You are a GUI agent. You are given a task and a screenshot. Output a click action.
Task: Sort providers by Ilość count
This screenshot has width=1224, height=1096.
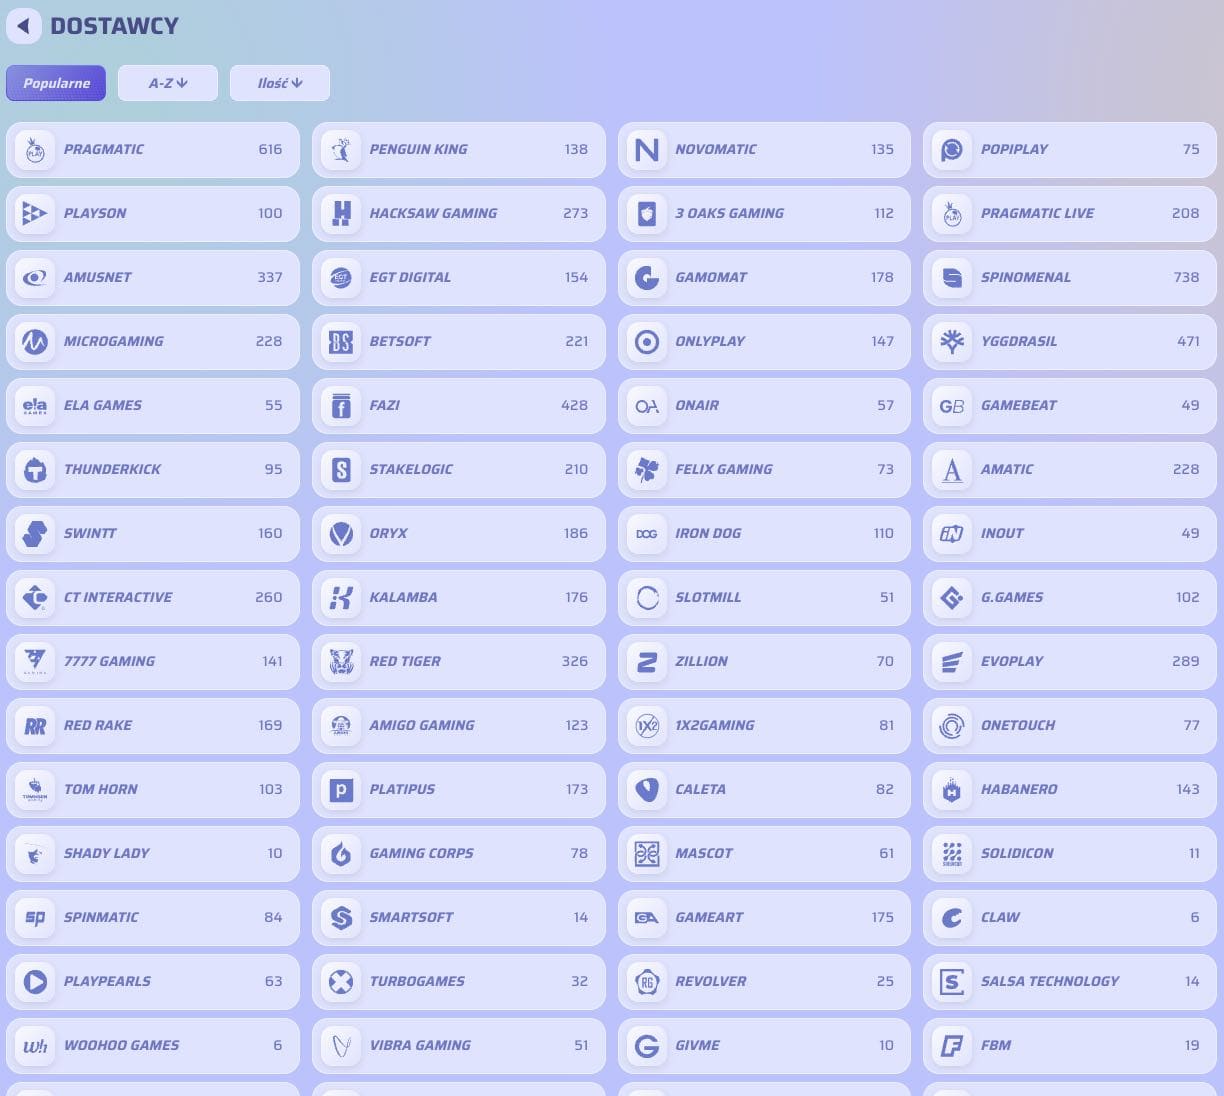pos(280,83)
